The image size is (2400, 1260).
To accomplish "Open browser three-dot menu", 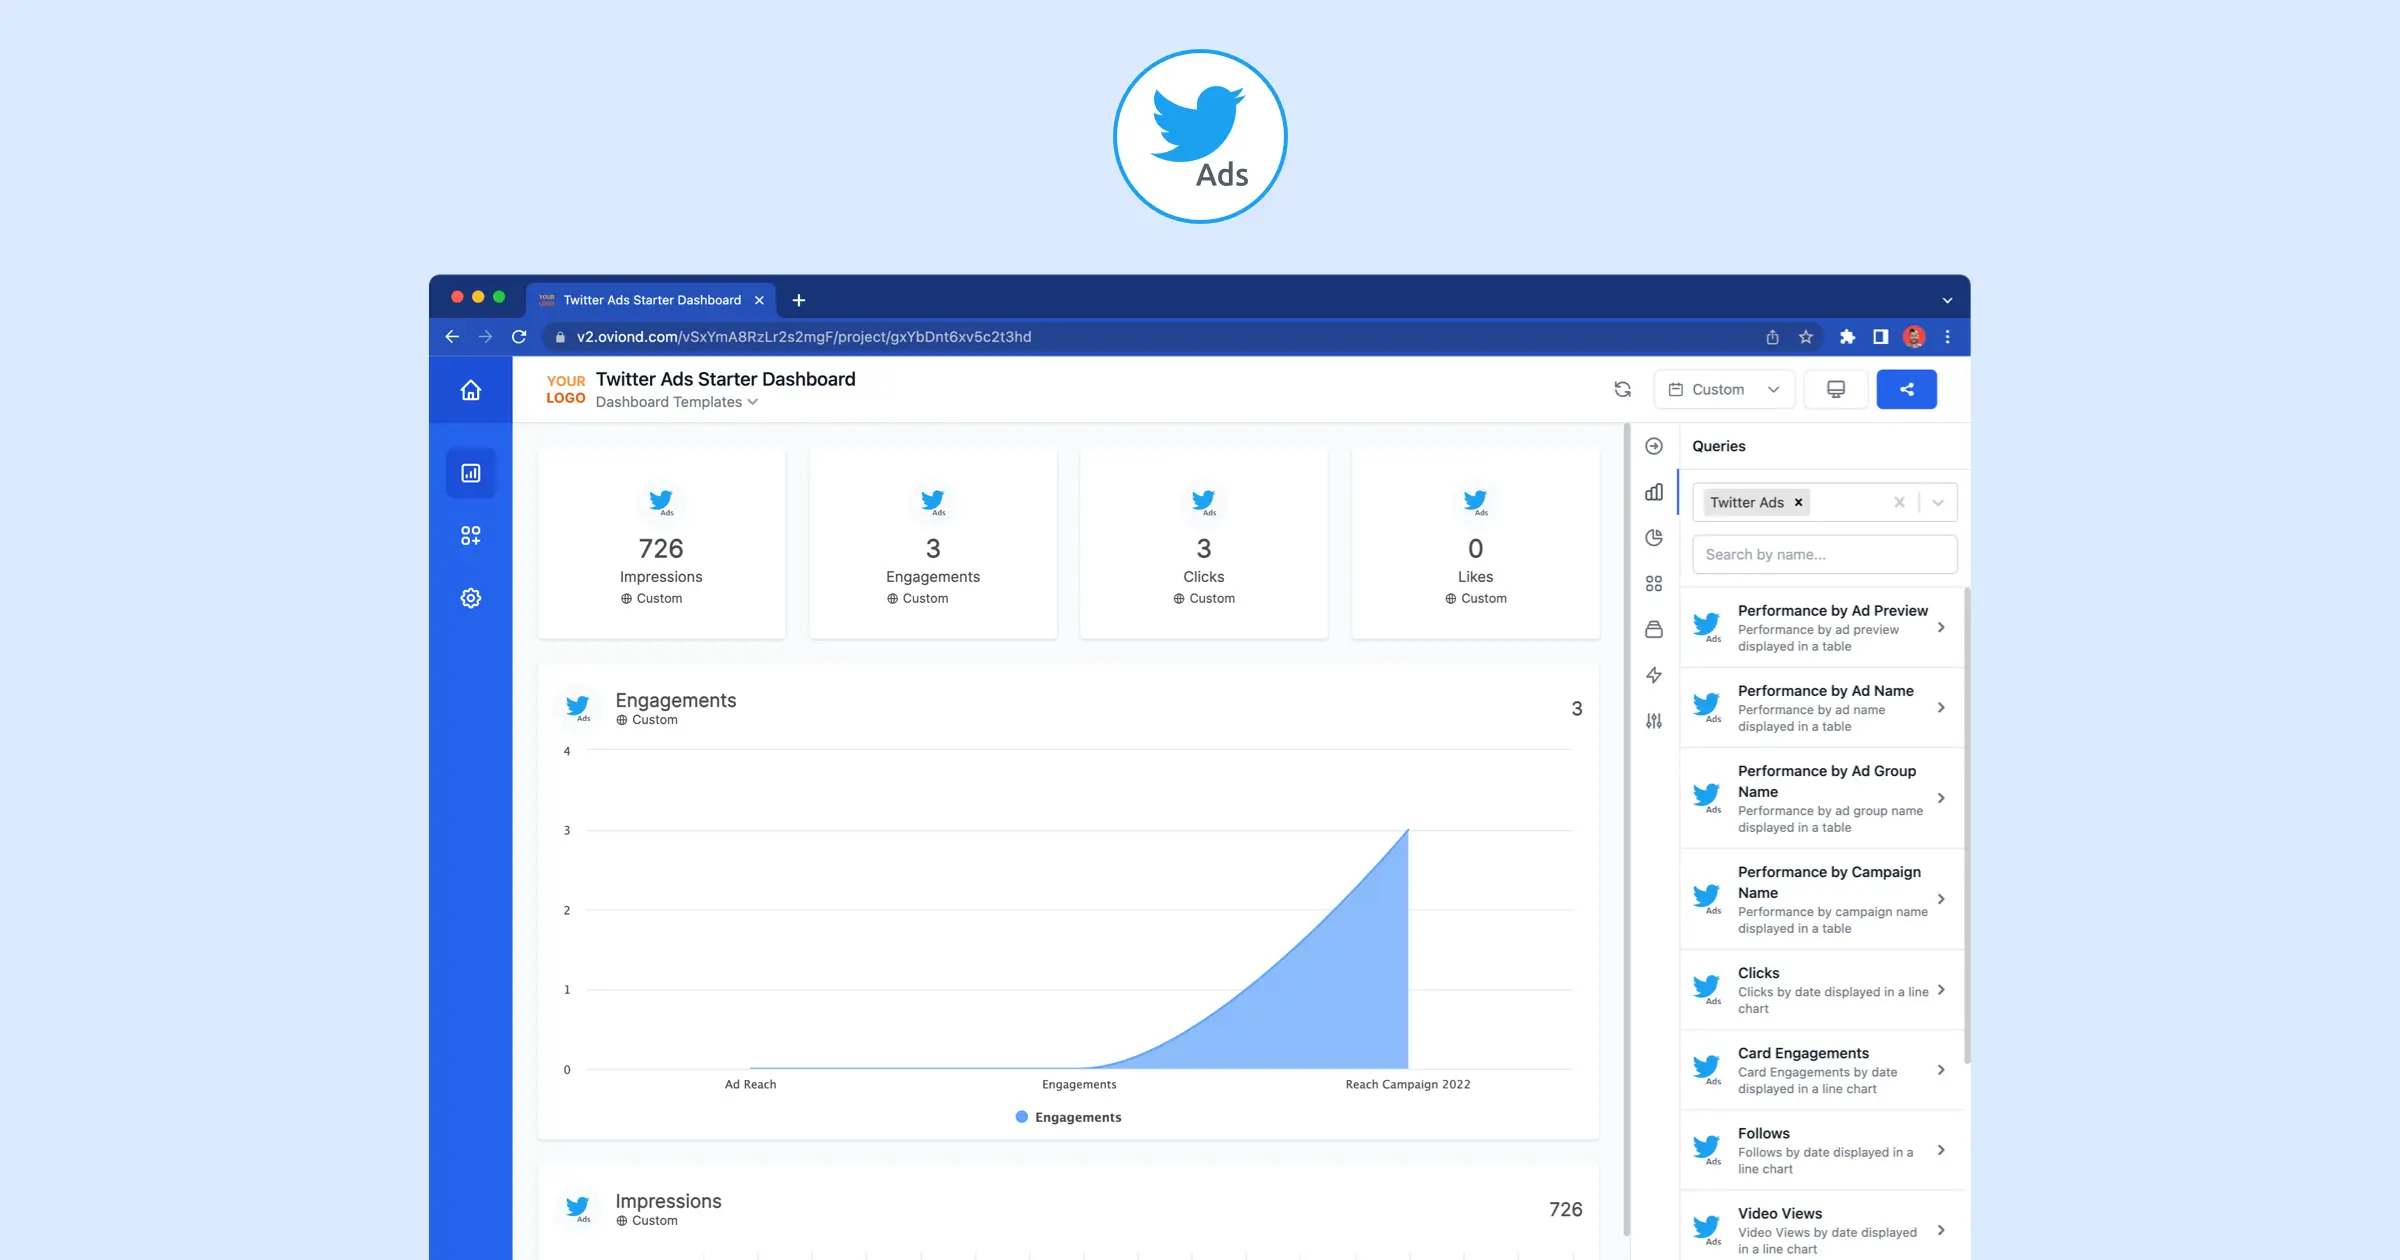I will point(1947,337).
